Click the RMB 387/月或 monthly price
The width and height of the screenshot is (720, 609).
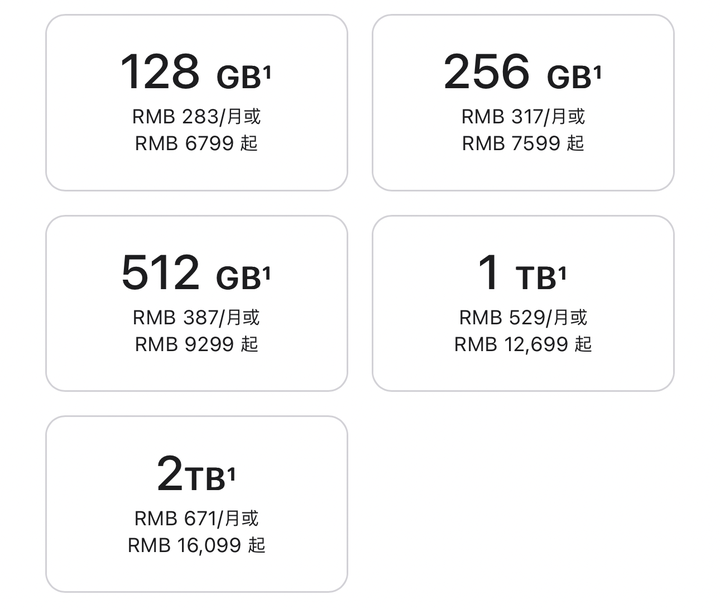point(196,318)
